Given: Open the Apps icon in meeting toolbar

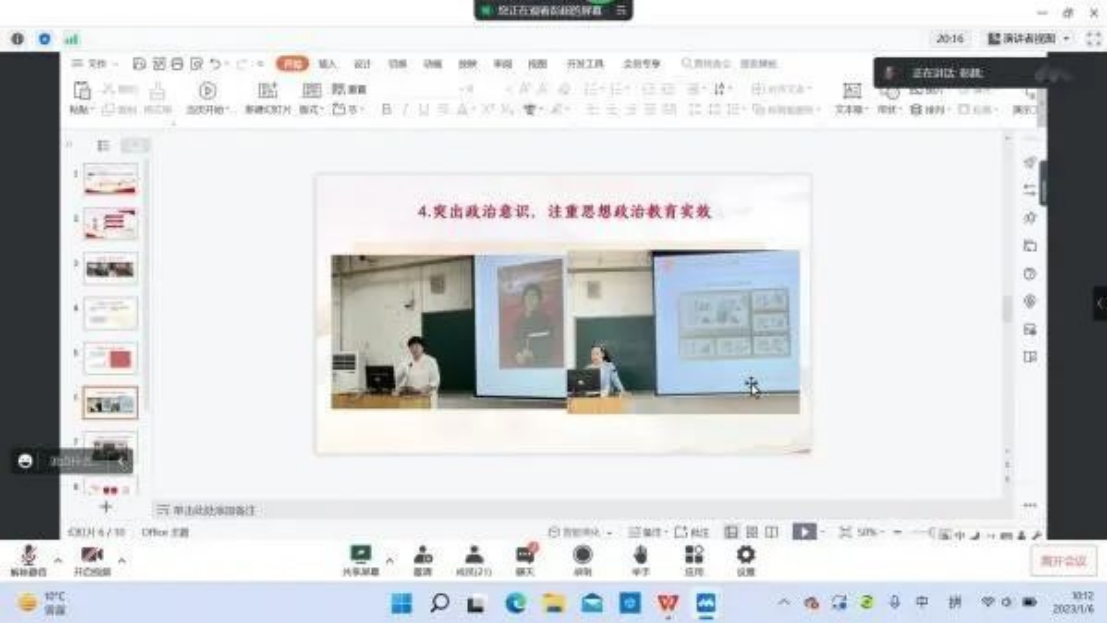Looking at the screenshot, I should (694, 558).
